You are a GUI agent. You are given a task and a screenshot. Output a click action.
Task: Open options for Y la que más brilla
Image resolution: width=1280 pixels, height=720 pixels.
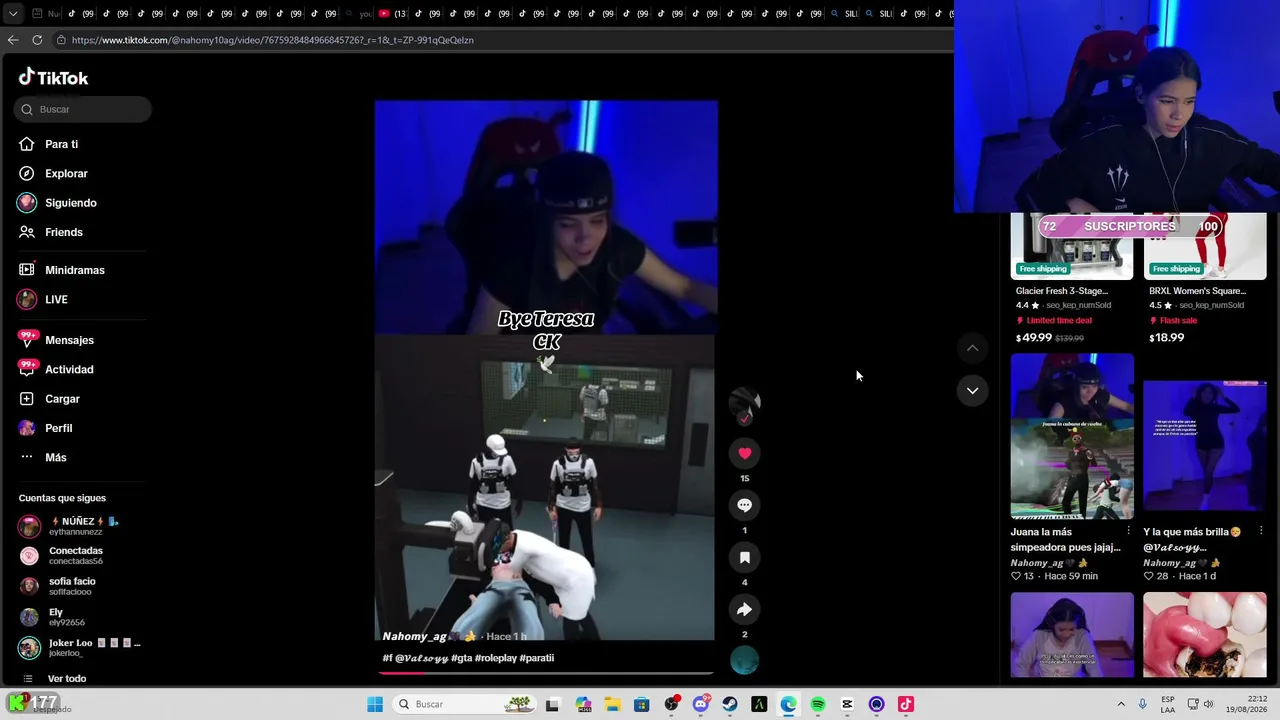click(1261, 531)
